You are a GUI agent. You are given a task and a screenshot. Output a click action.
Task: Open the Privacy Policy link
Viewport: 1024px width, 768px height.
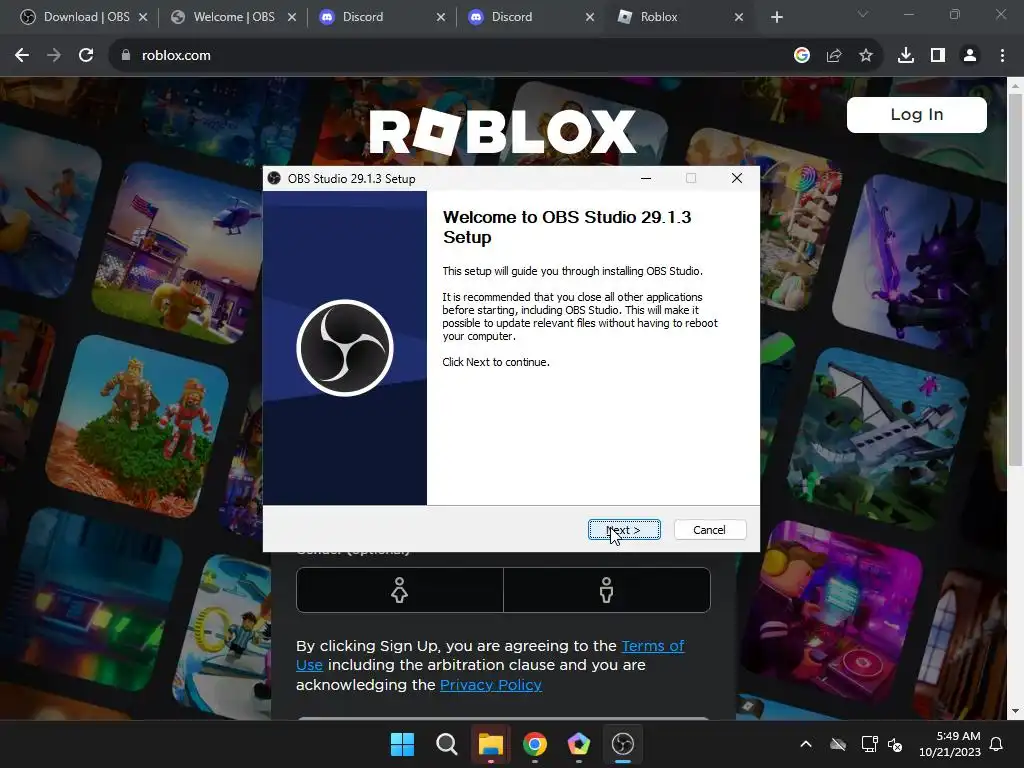tap(490, 684)
